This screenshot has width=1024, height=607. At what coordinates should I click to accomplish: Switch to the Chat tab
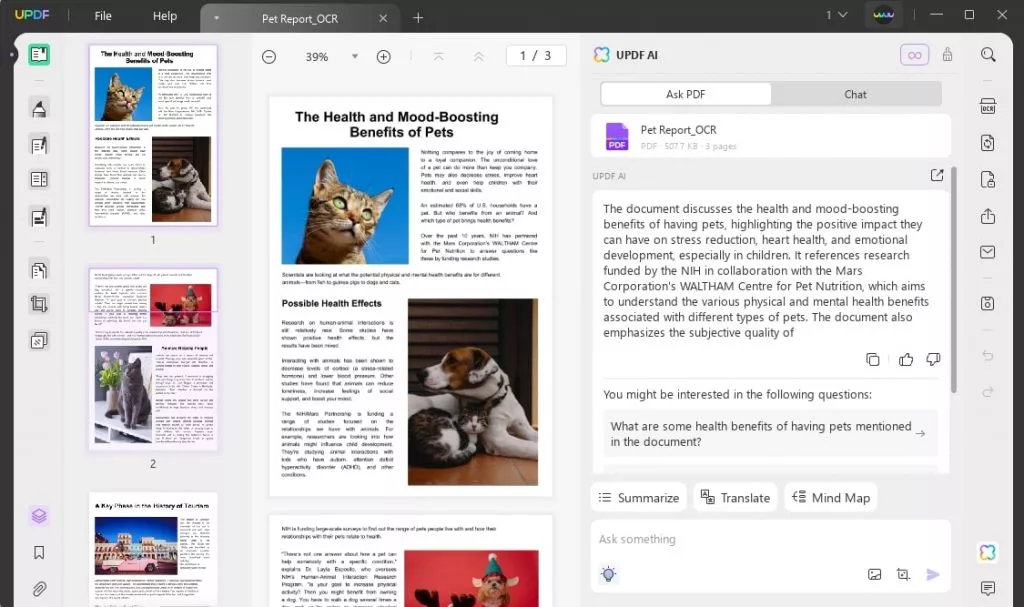856,94
